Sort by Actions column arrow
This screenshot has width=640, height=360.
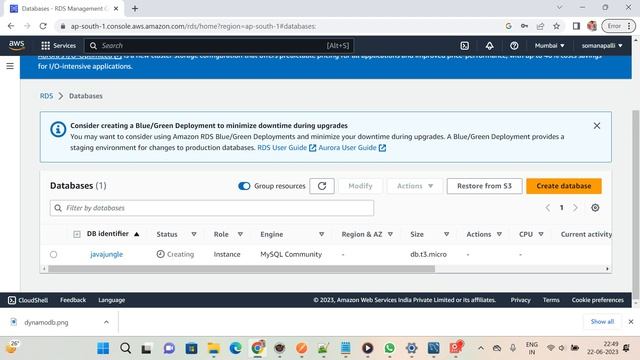click(499, 234)
